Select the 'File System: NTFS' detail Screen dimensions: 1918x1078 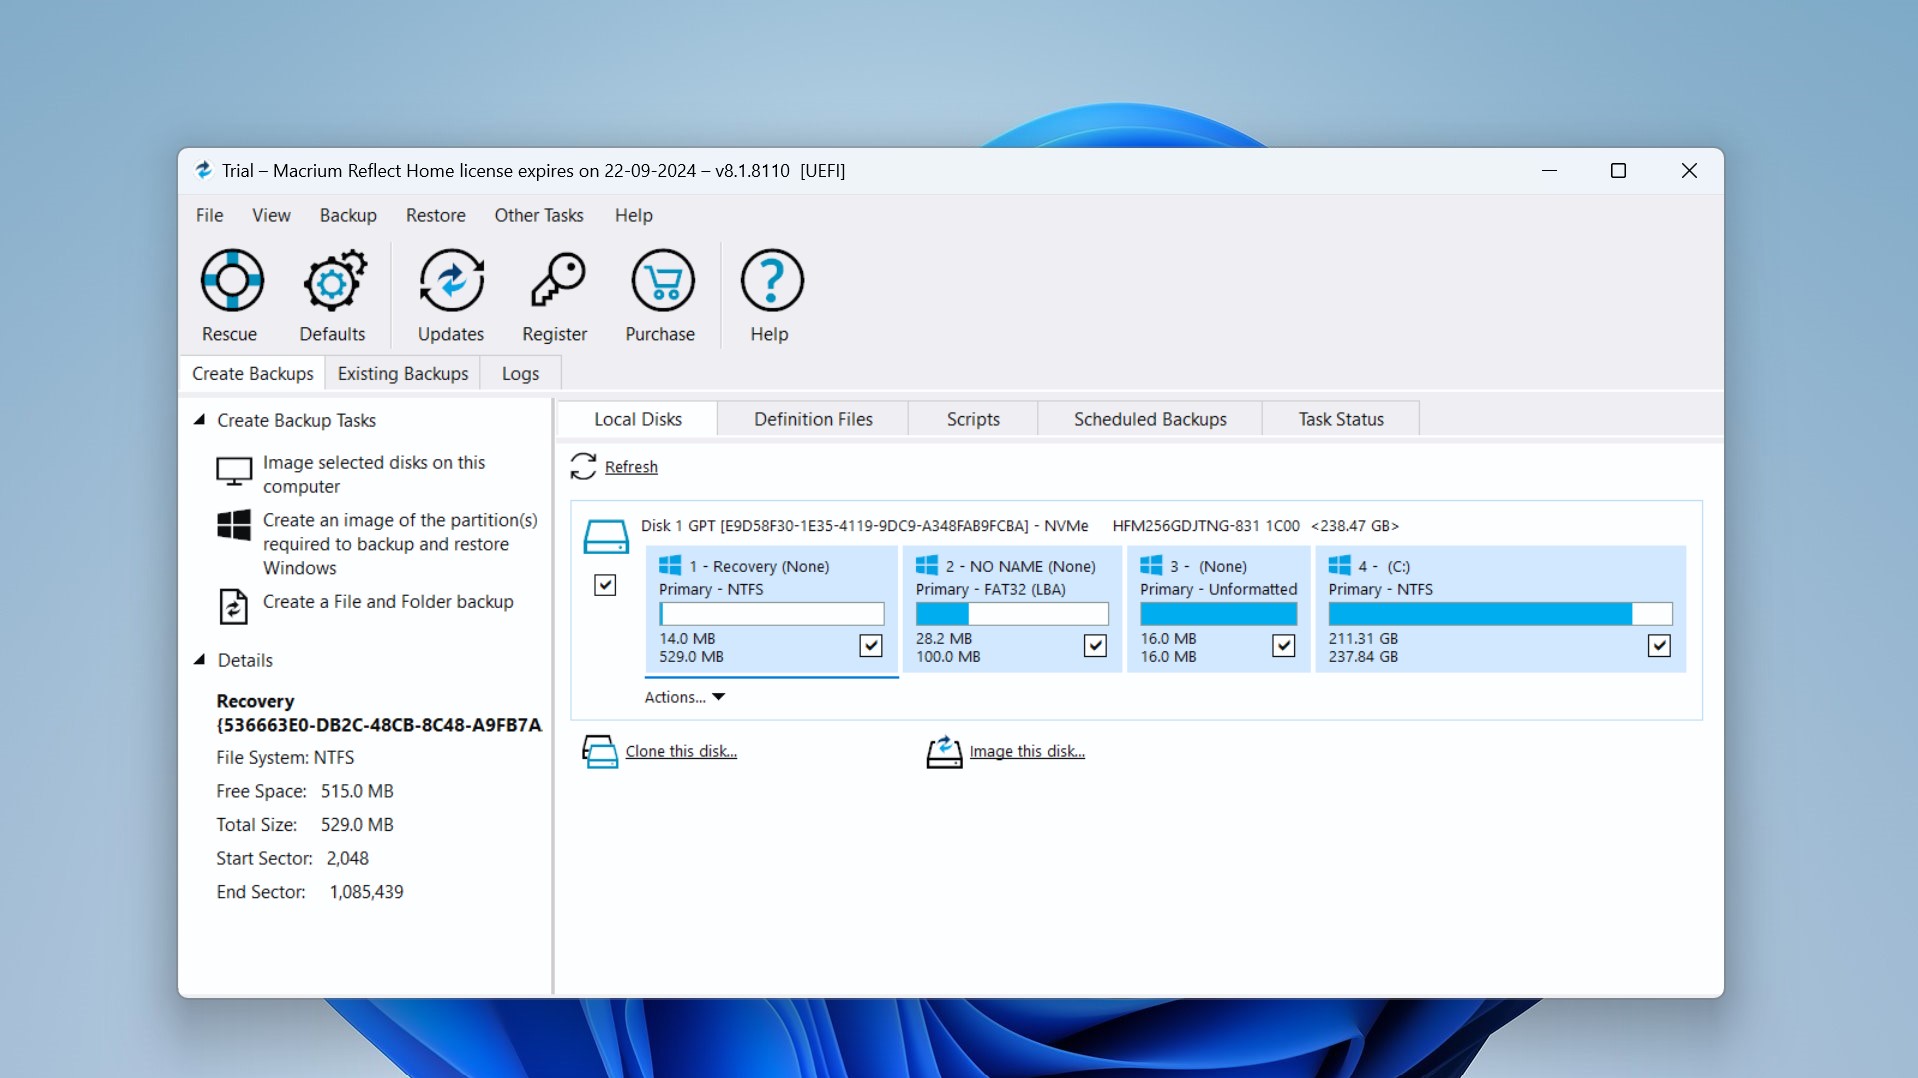pos(285,757)
